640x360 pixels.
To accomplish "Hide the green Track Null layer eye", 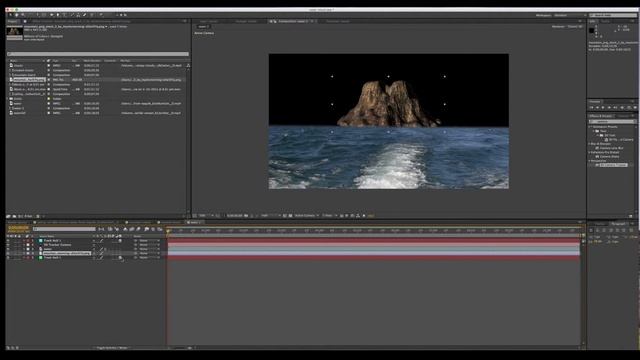I will coord(7,258).
